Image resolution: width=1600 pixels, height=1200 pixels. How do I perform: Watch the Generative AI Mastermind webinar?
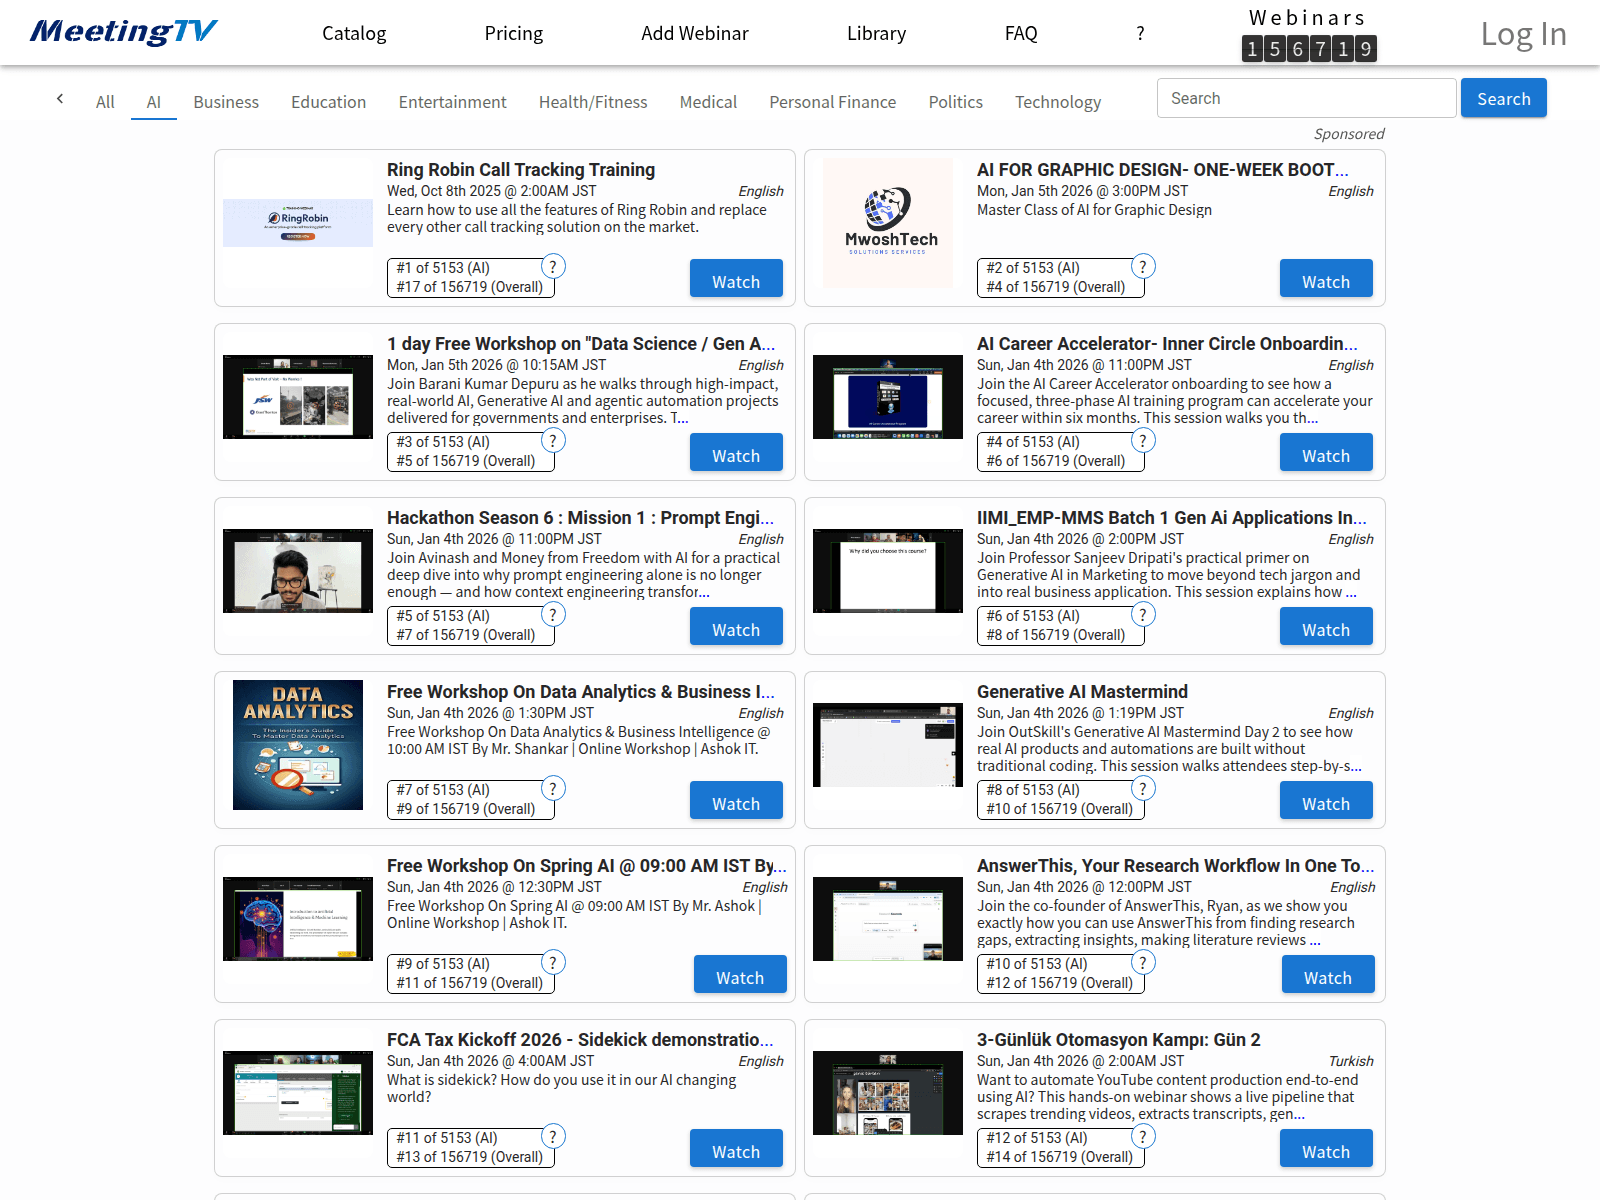pyautogui.click(x=1326, y=800)
